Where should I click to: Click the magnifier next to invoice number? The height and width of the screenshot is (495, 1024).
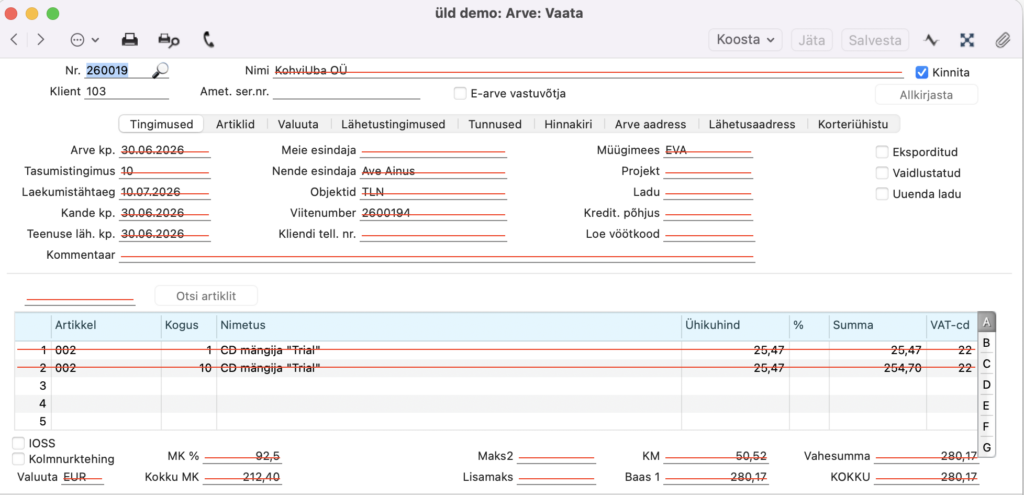(160, 71)
